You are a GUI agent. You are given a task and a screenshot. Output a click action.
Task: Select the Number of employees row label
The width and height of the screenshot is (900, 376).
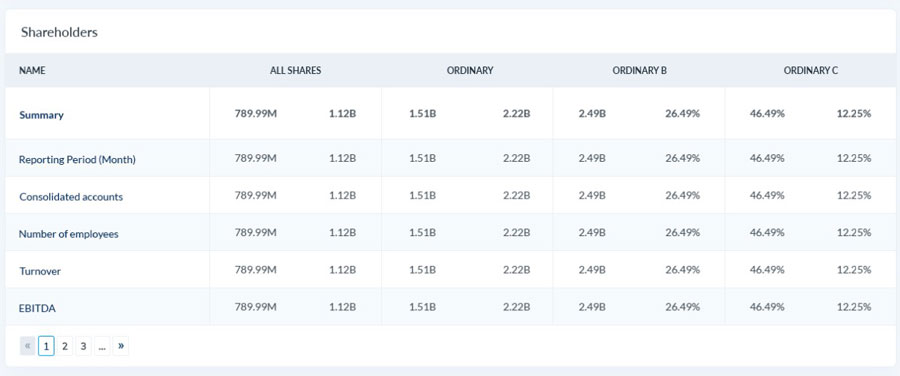[x=69, y=234]
